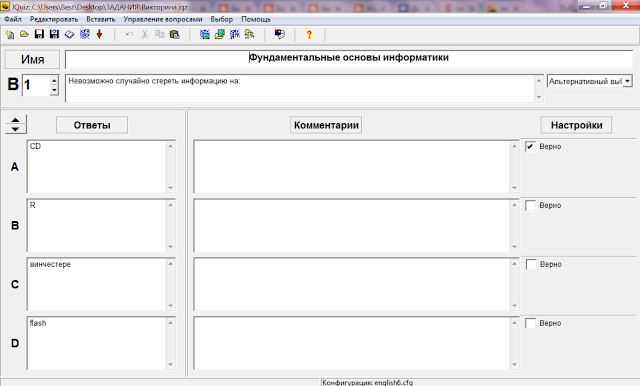
Task: Check Верно for answer B
Action: (x=530, y=205)
